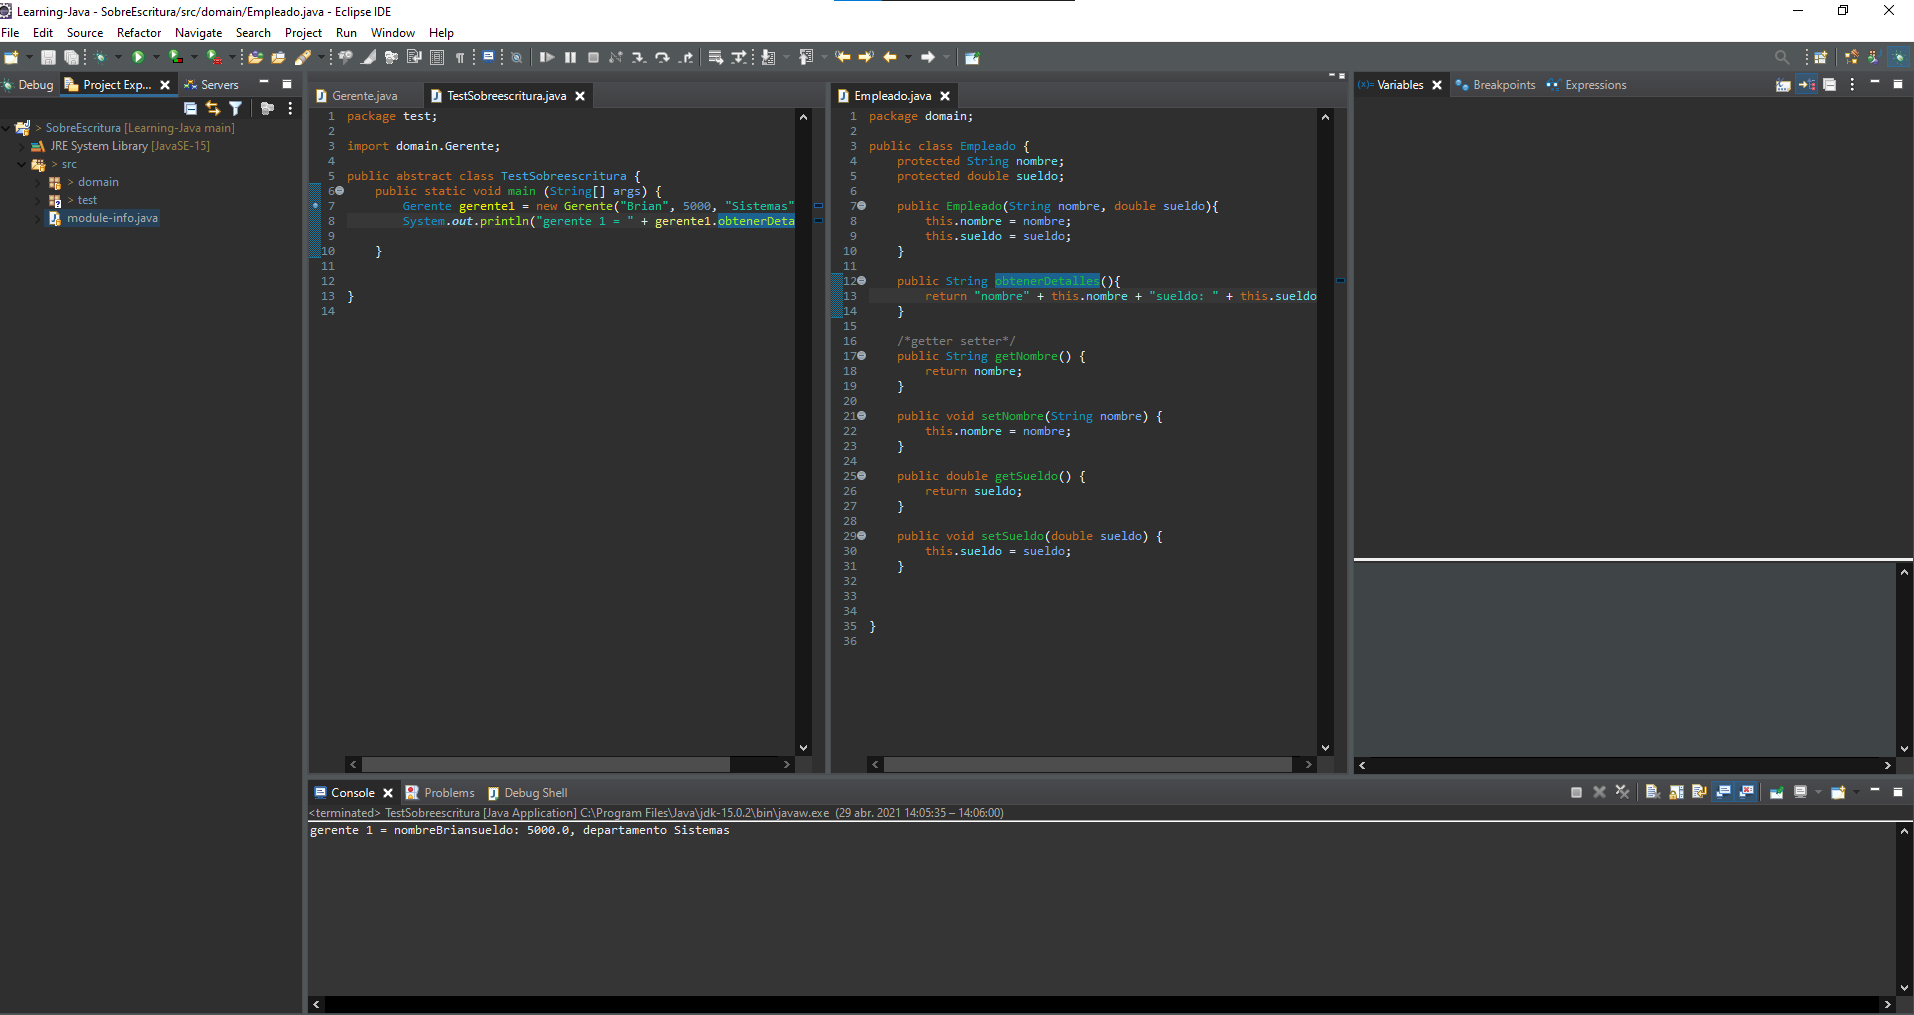
Task: Open the Refactor menu
Action: (x=138, y=33)
